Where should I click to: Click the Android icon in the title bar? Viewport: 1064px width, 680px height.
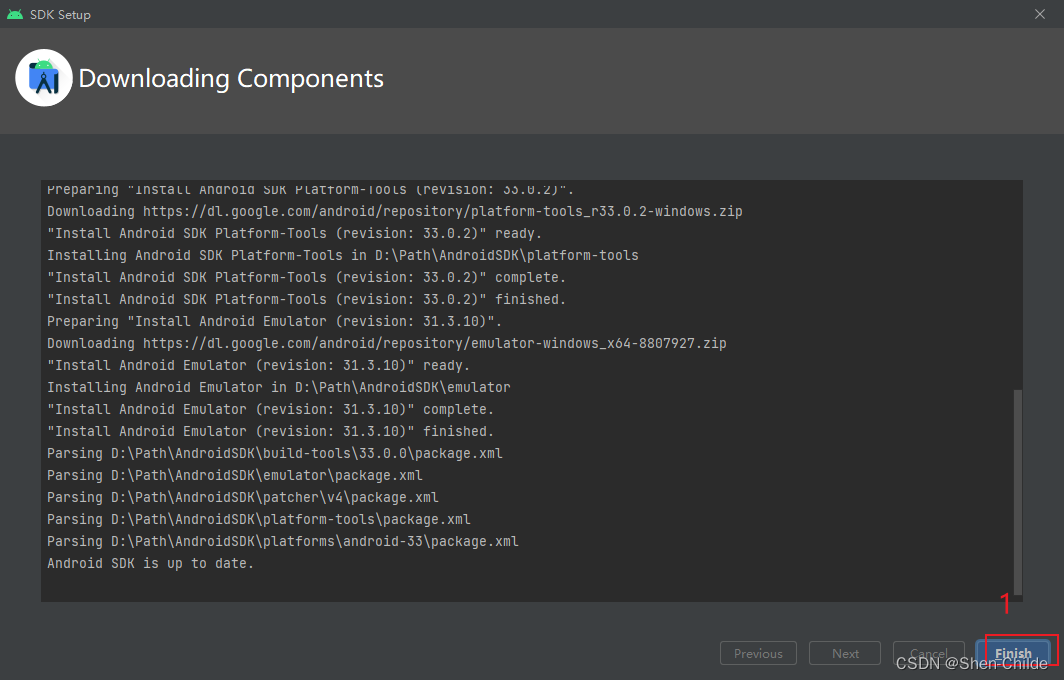pos(15,15)
